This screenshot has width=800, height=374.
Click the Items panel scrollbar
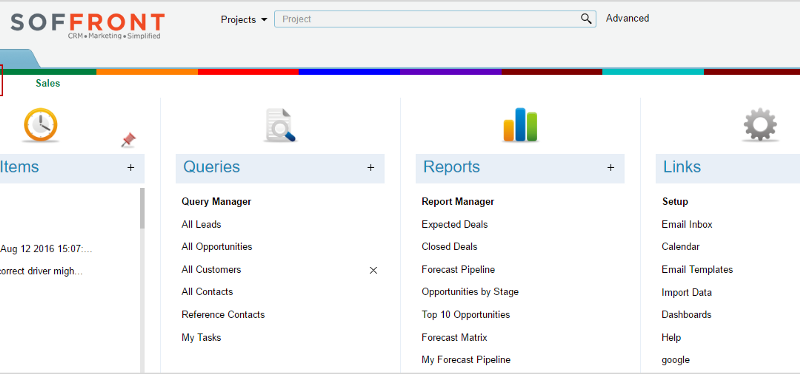[x=142, y=209]
